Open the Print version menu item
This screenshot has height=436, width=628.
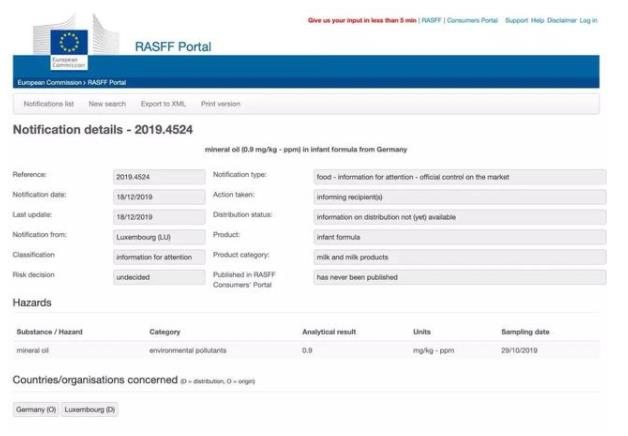click(220, 104)
